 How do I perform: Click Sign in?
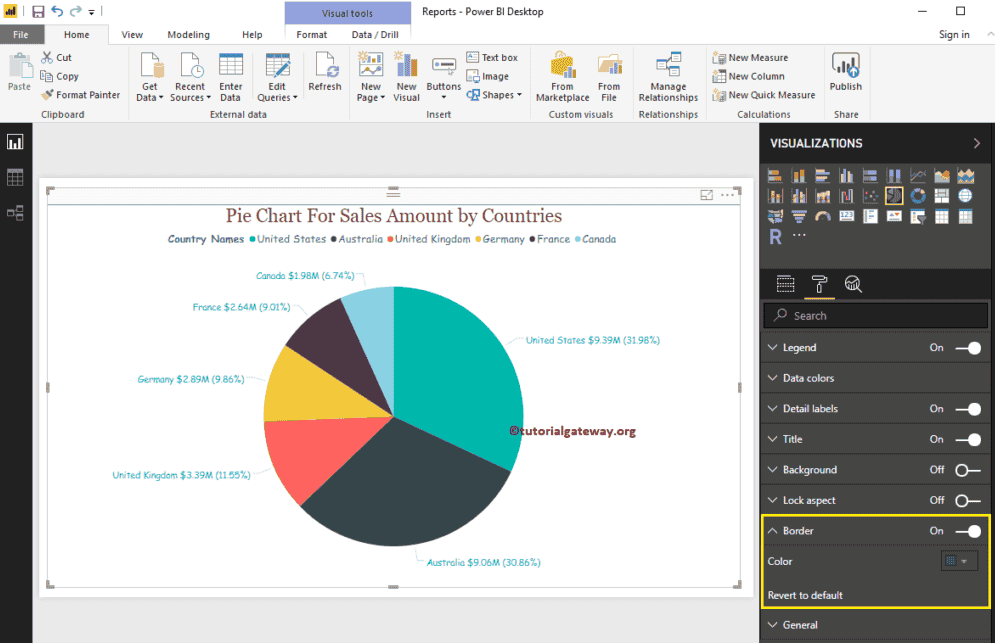(x=954, y=35)
